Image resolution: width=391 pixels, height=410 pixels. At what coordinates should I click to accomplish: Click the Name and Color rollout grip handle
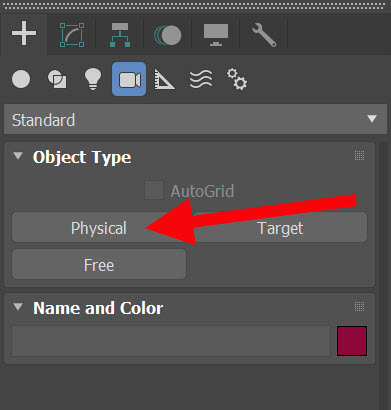pyautogui.click(x=359, y=306)
